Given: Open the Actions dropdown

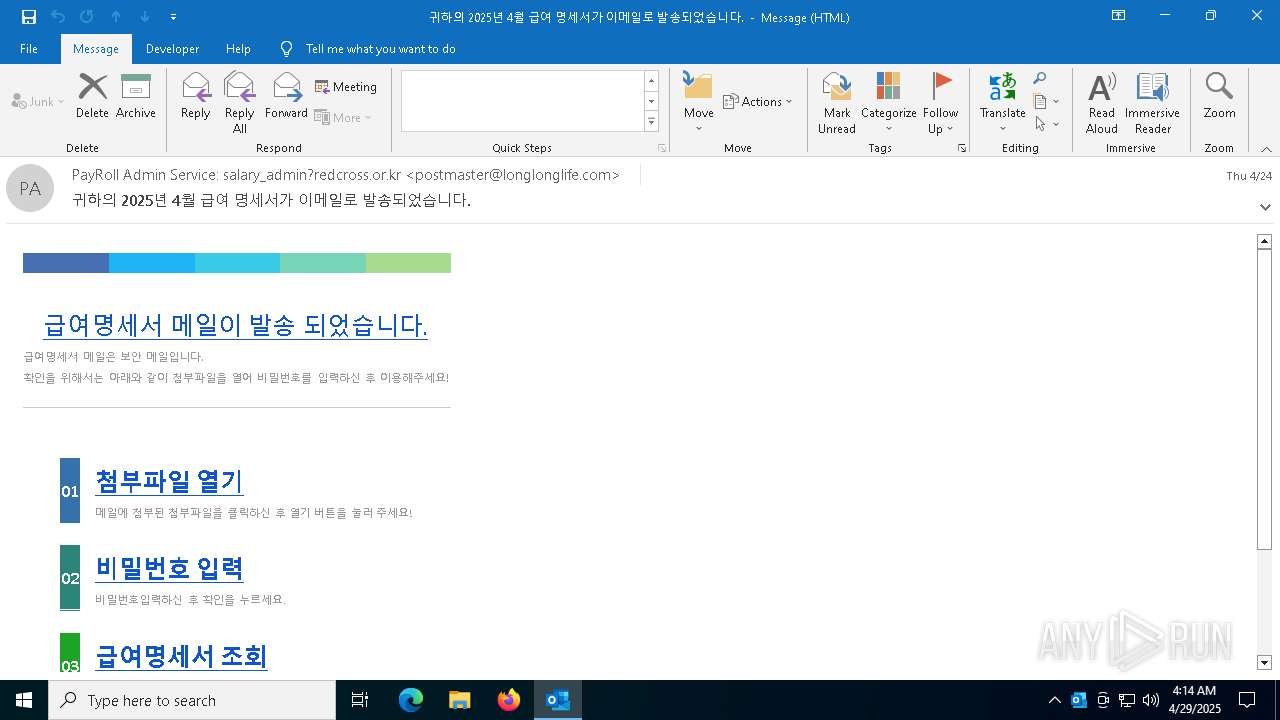Looking at the screenshot, I should [758, 101].
